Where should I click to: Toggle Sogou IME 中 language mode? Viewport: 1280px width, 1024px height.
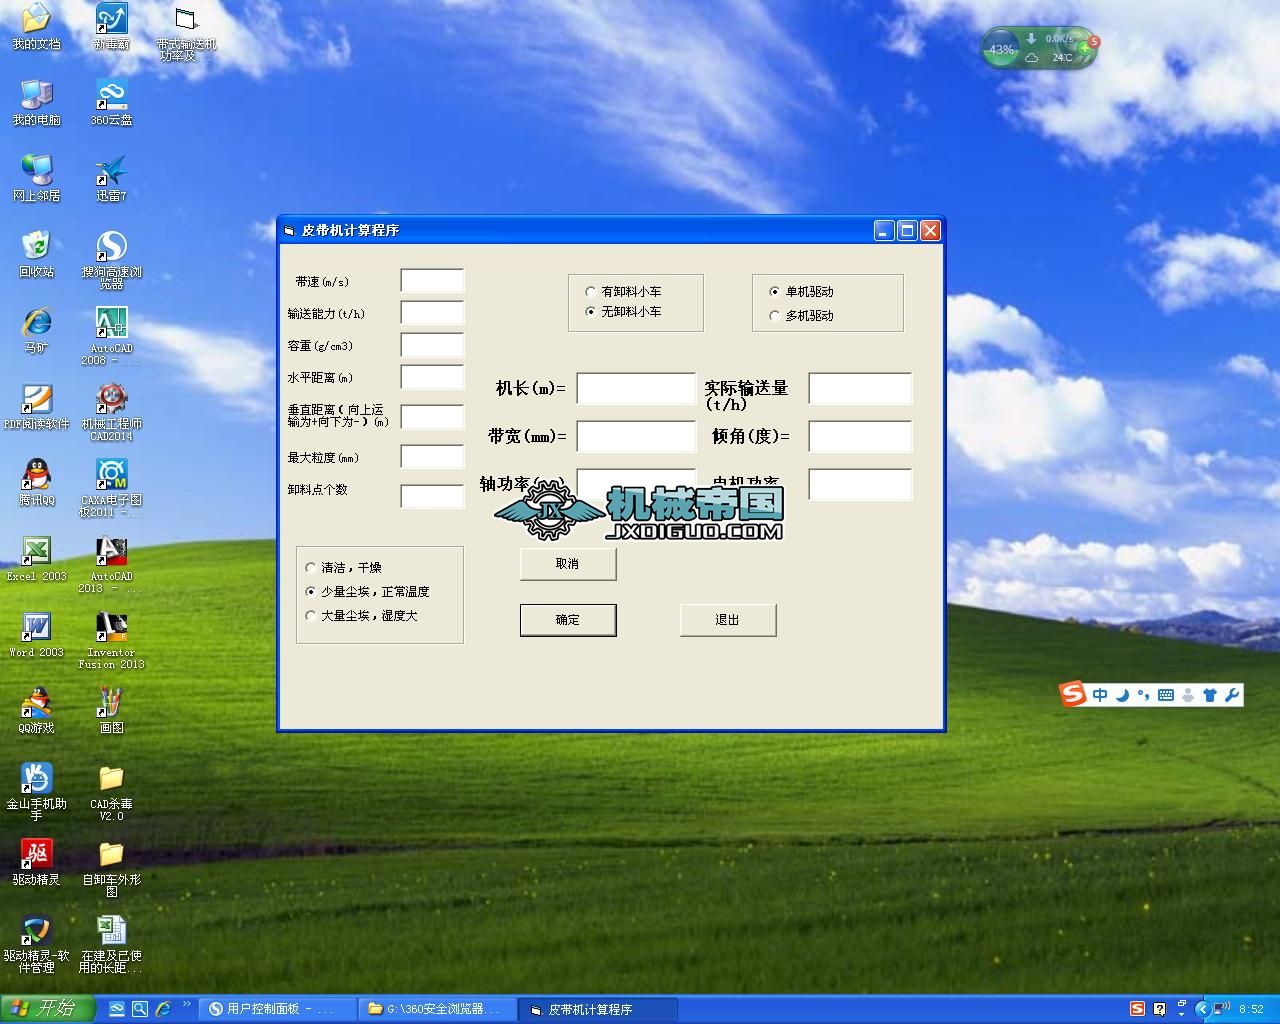click(1100, 695)
